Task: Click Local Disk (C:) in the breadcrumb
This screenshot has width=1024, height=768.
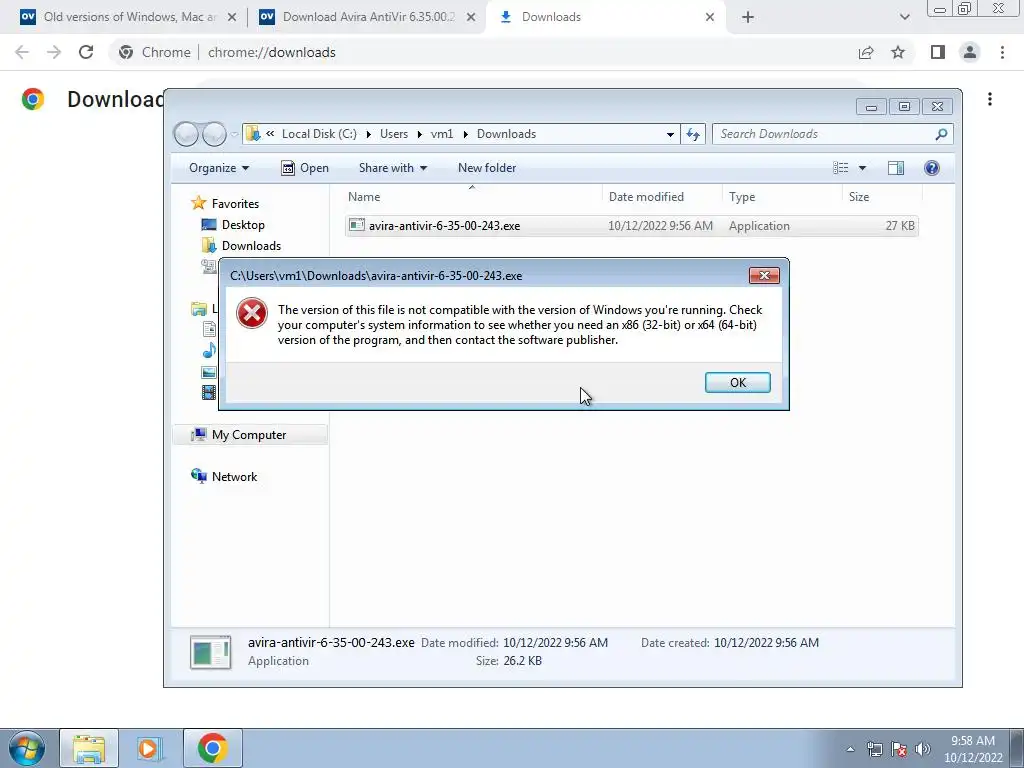Action: [319, 134]
